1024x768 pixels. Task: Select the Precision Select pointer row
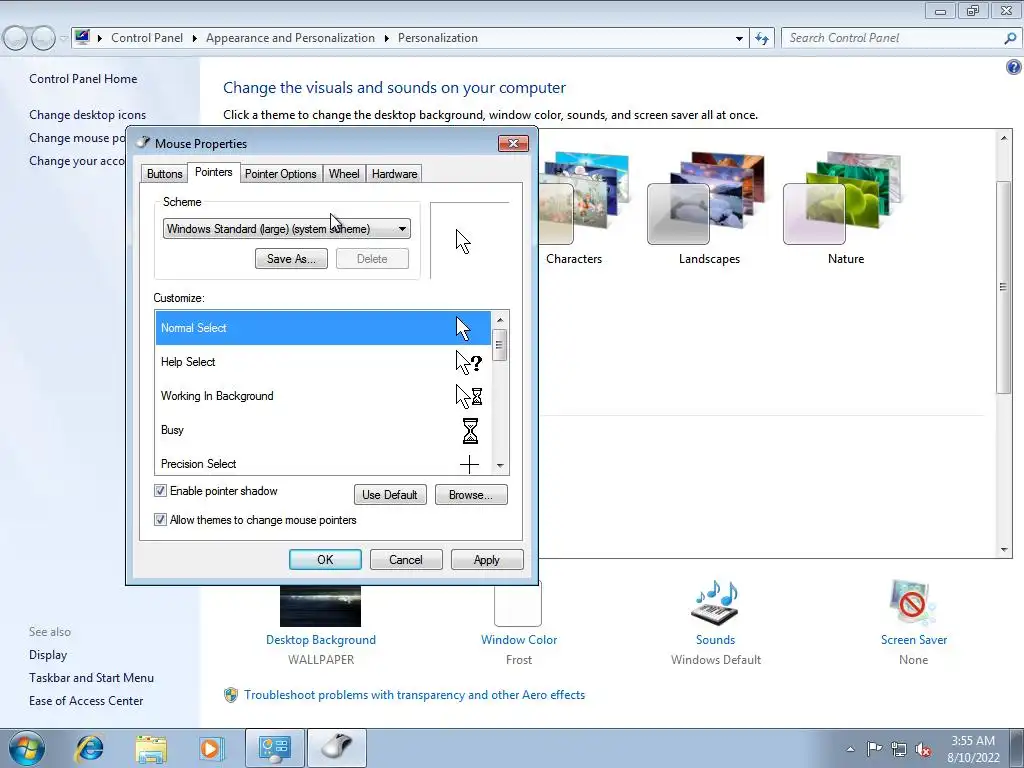[x=323, y=463]
